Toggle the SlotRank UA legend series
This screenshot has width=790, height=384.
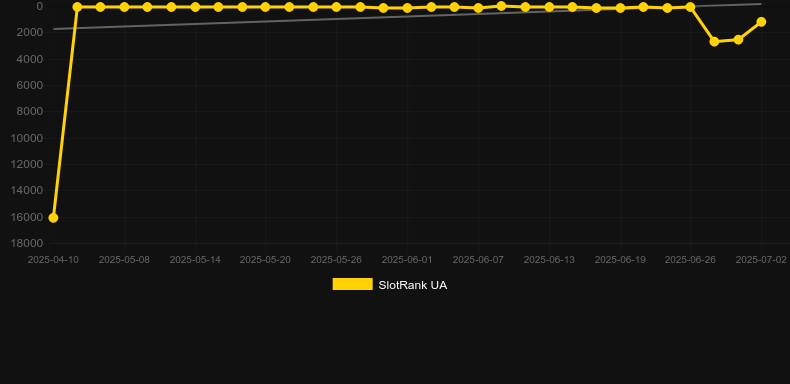389,285
